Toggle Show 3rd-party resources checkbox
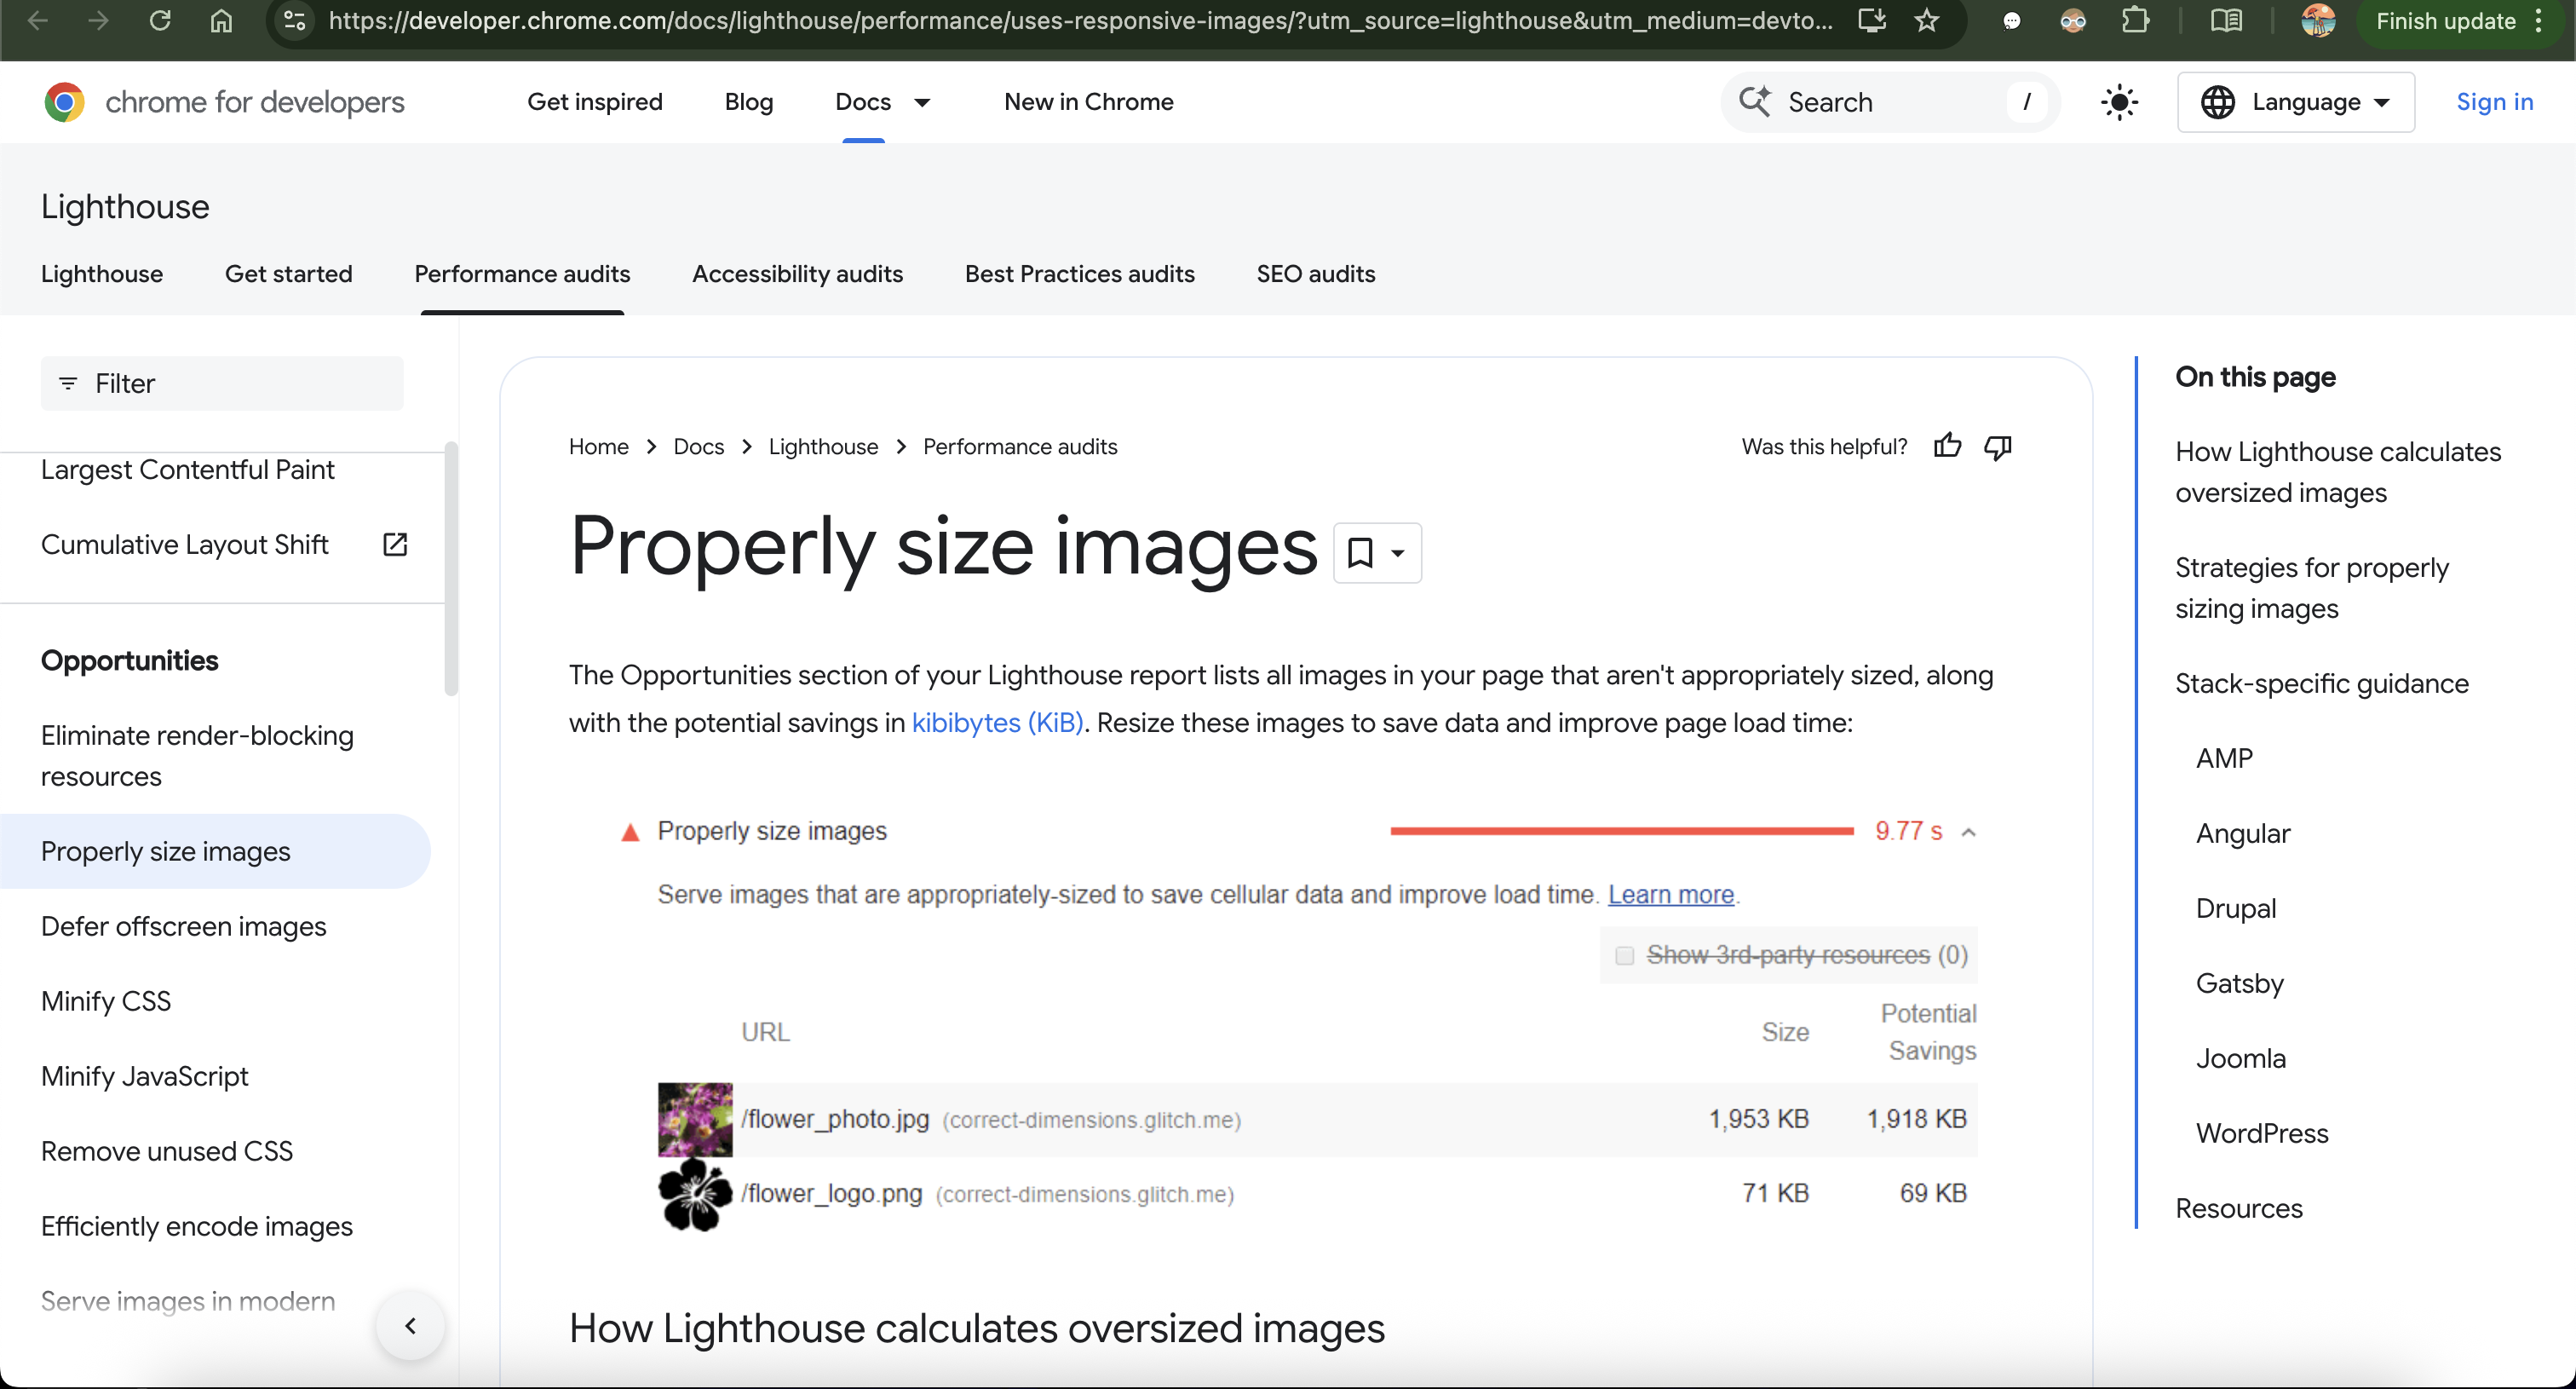This screenshot has width=2576, height=1389. 1624,956
